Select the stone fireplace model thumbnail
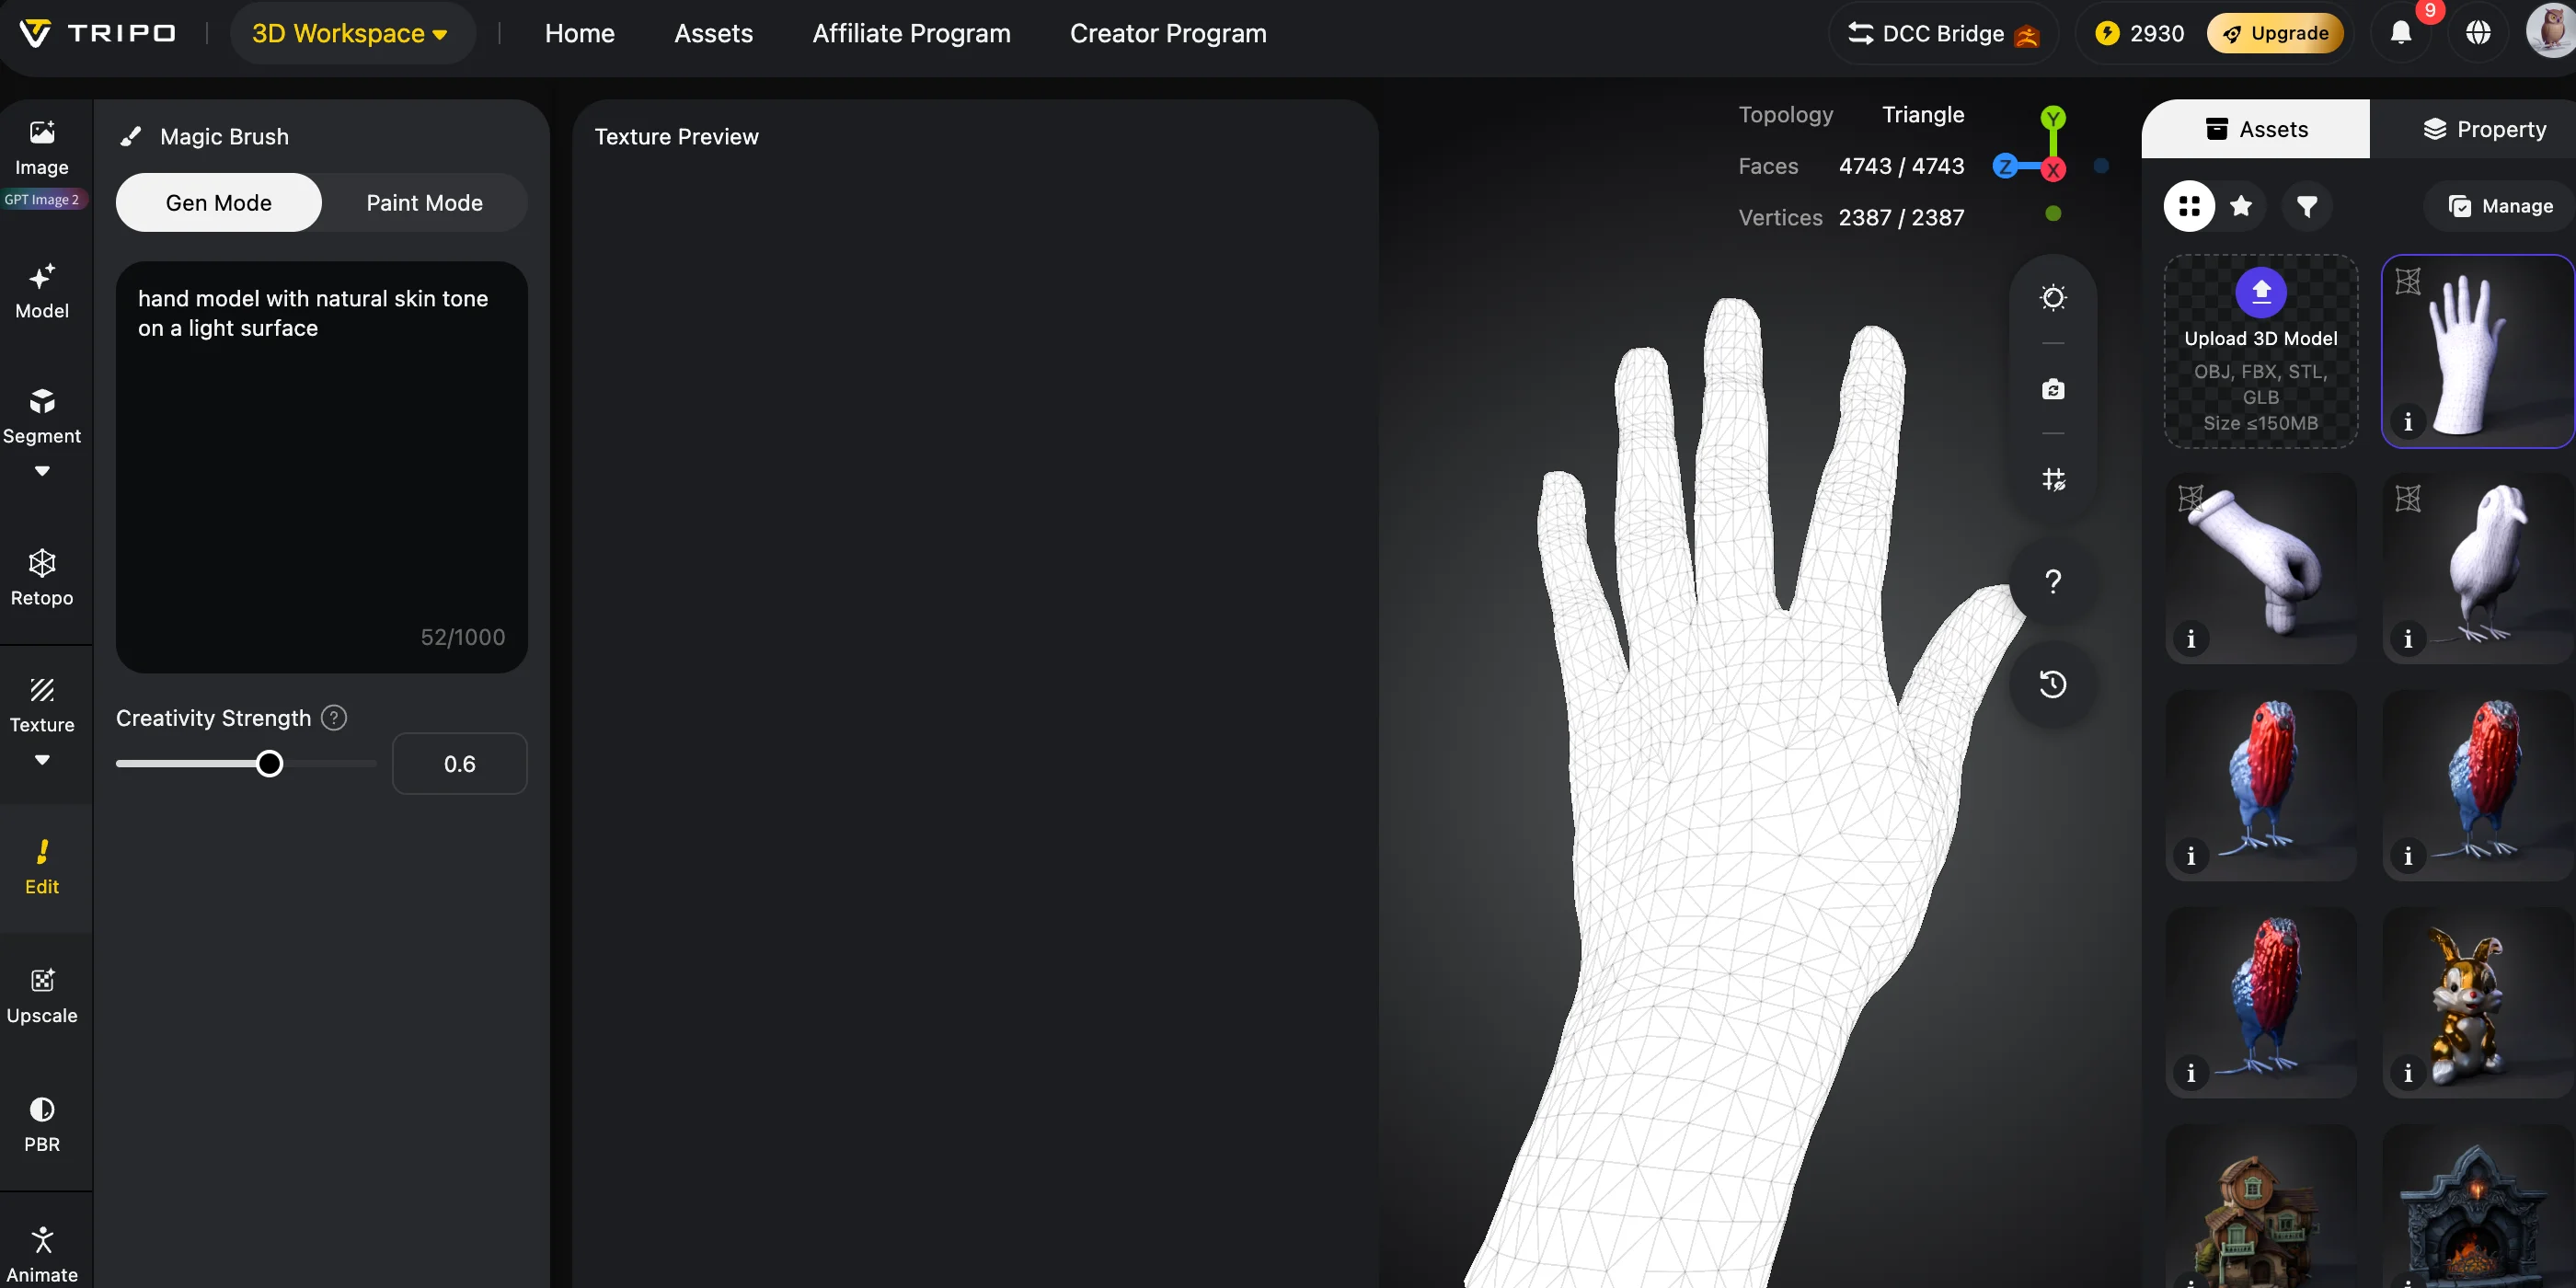Viewport: 2576px width, 1288px height. point(2477,1206)
